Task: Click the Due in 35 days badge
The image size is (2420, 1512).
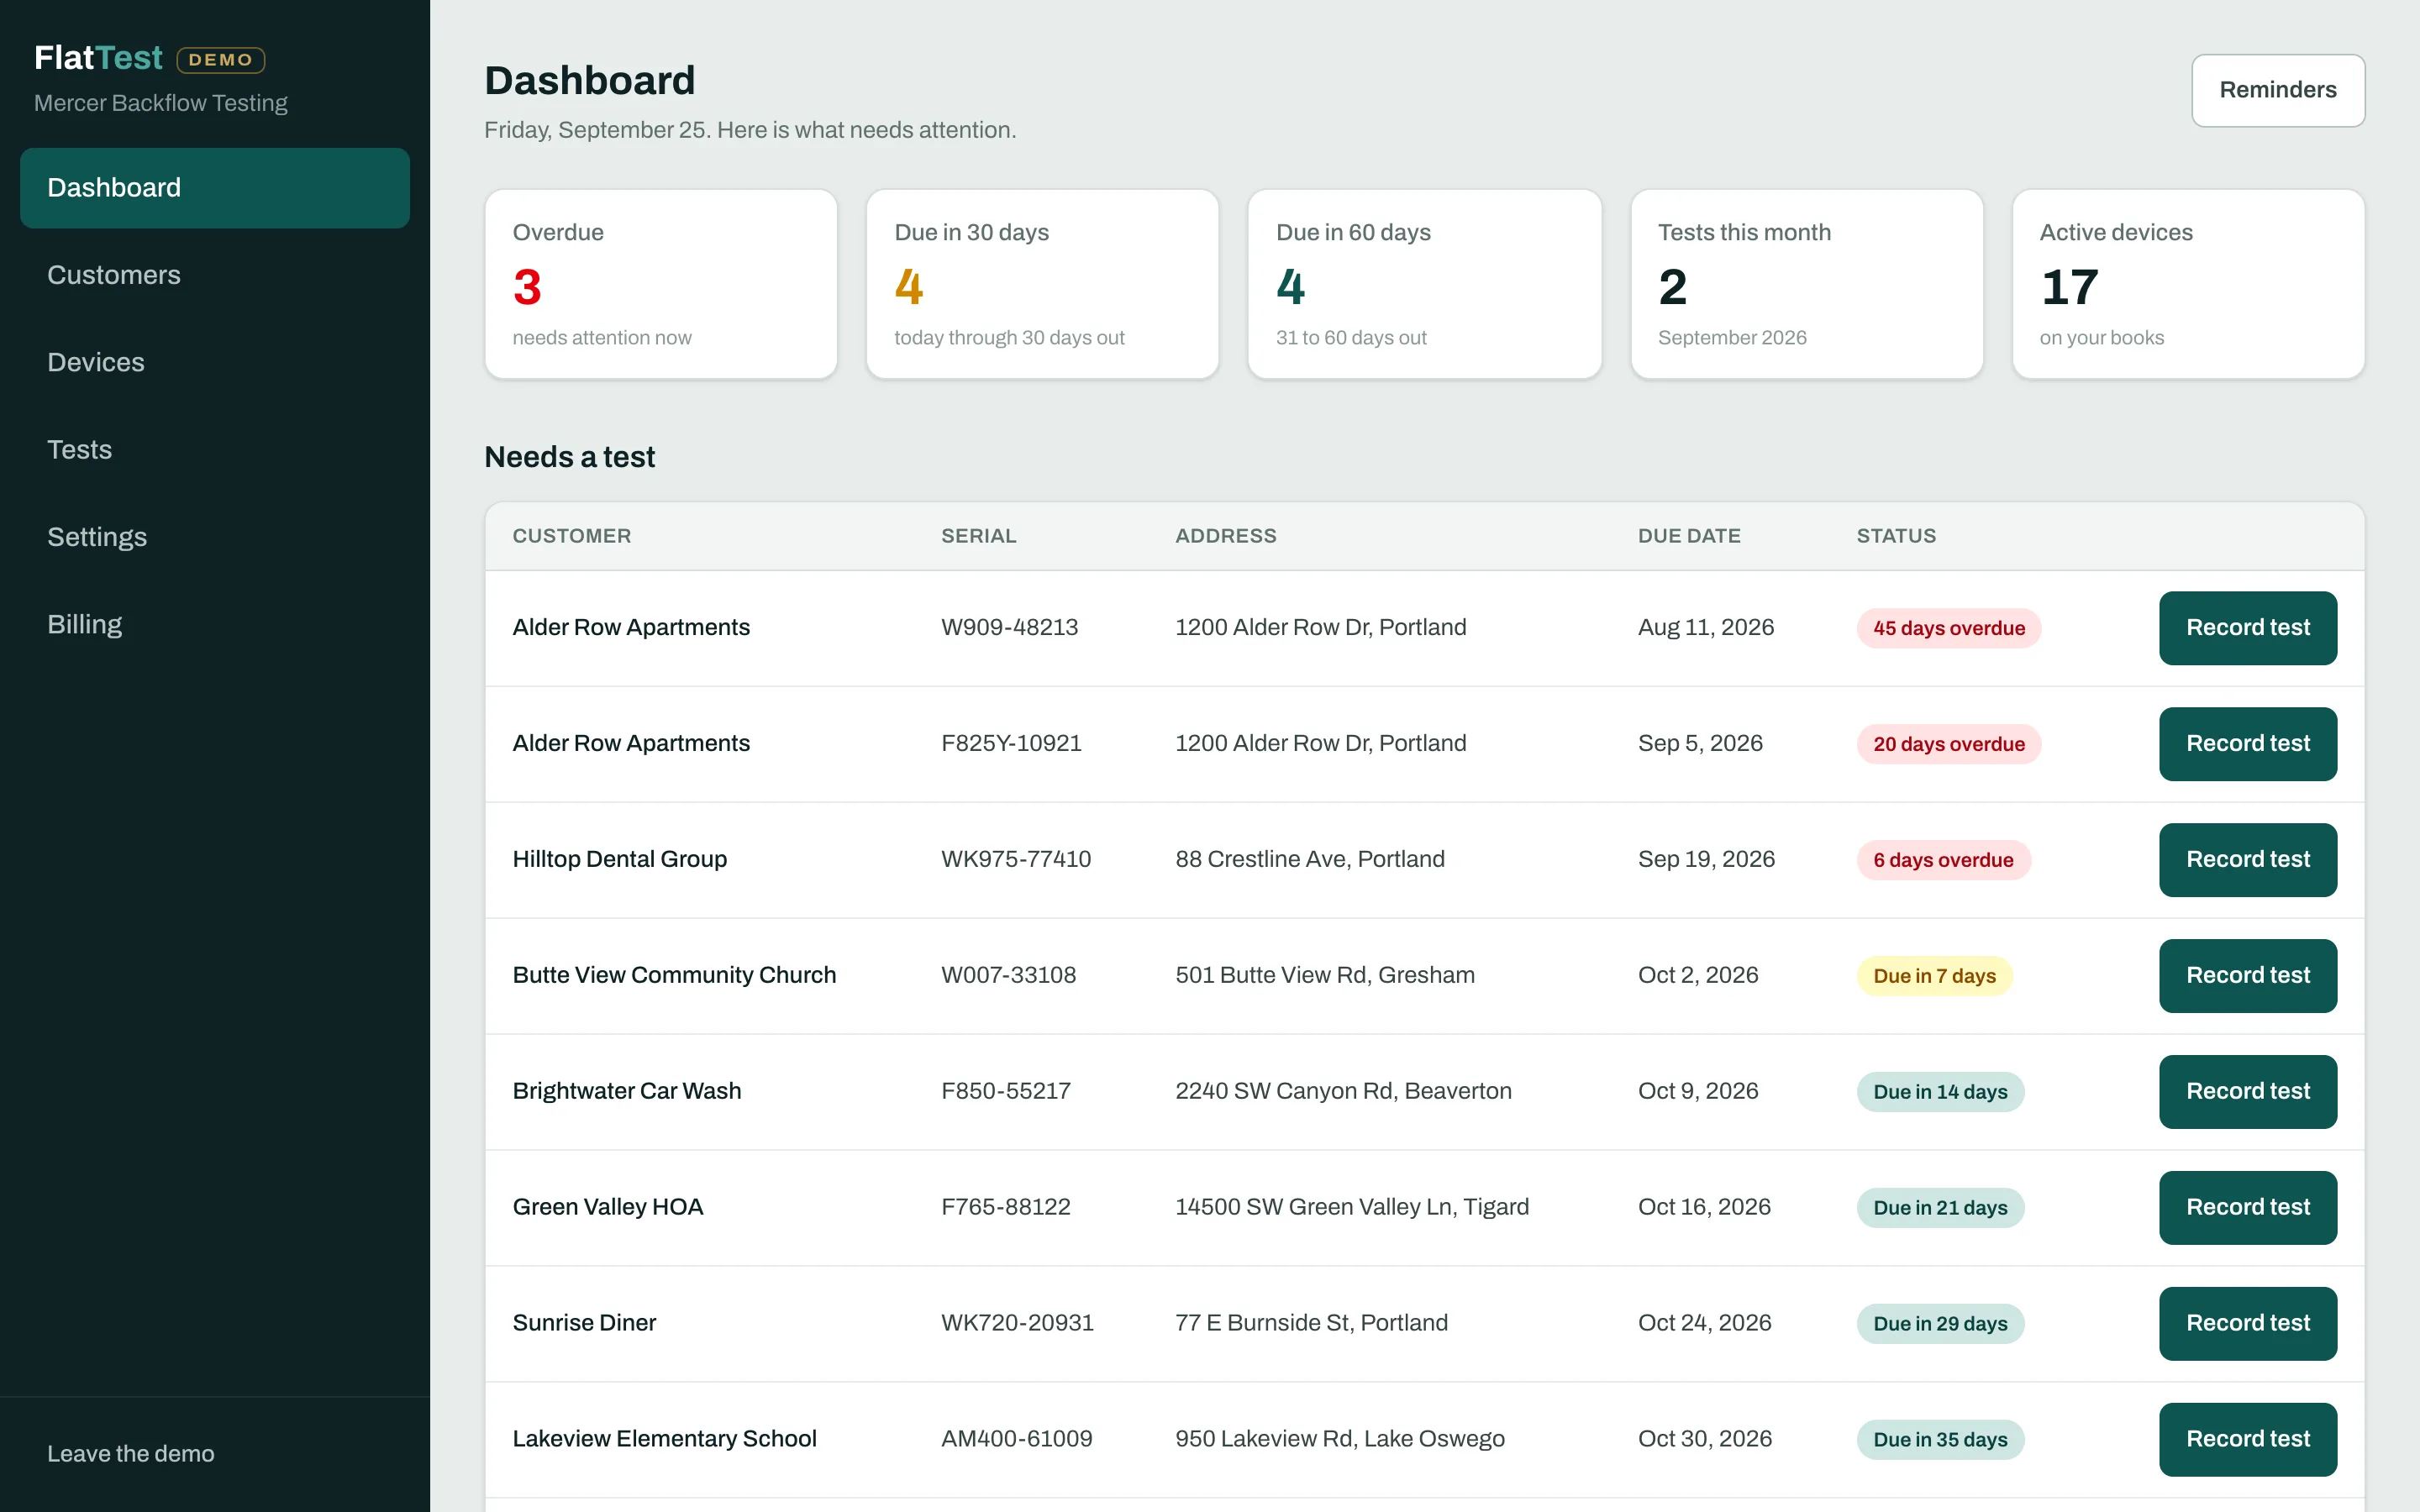Action: 1940,1440
